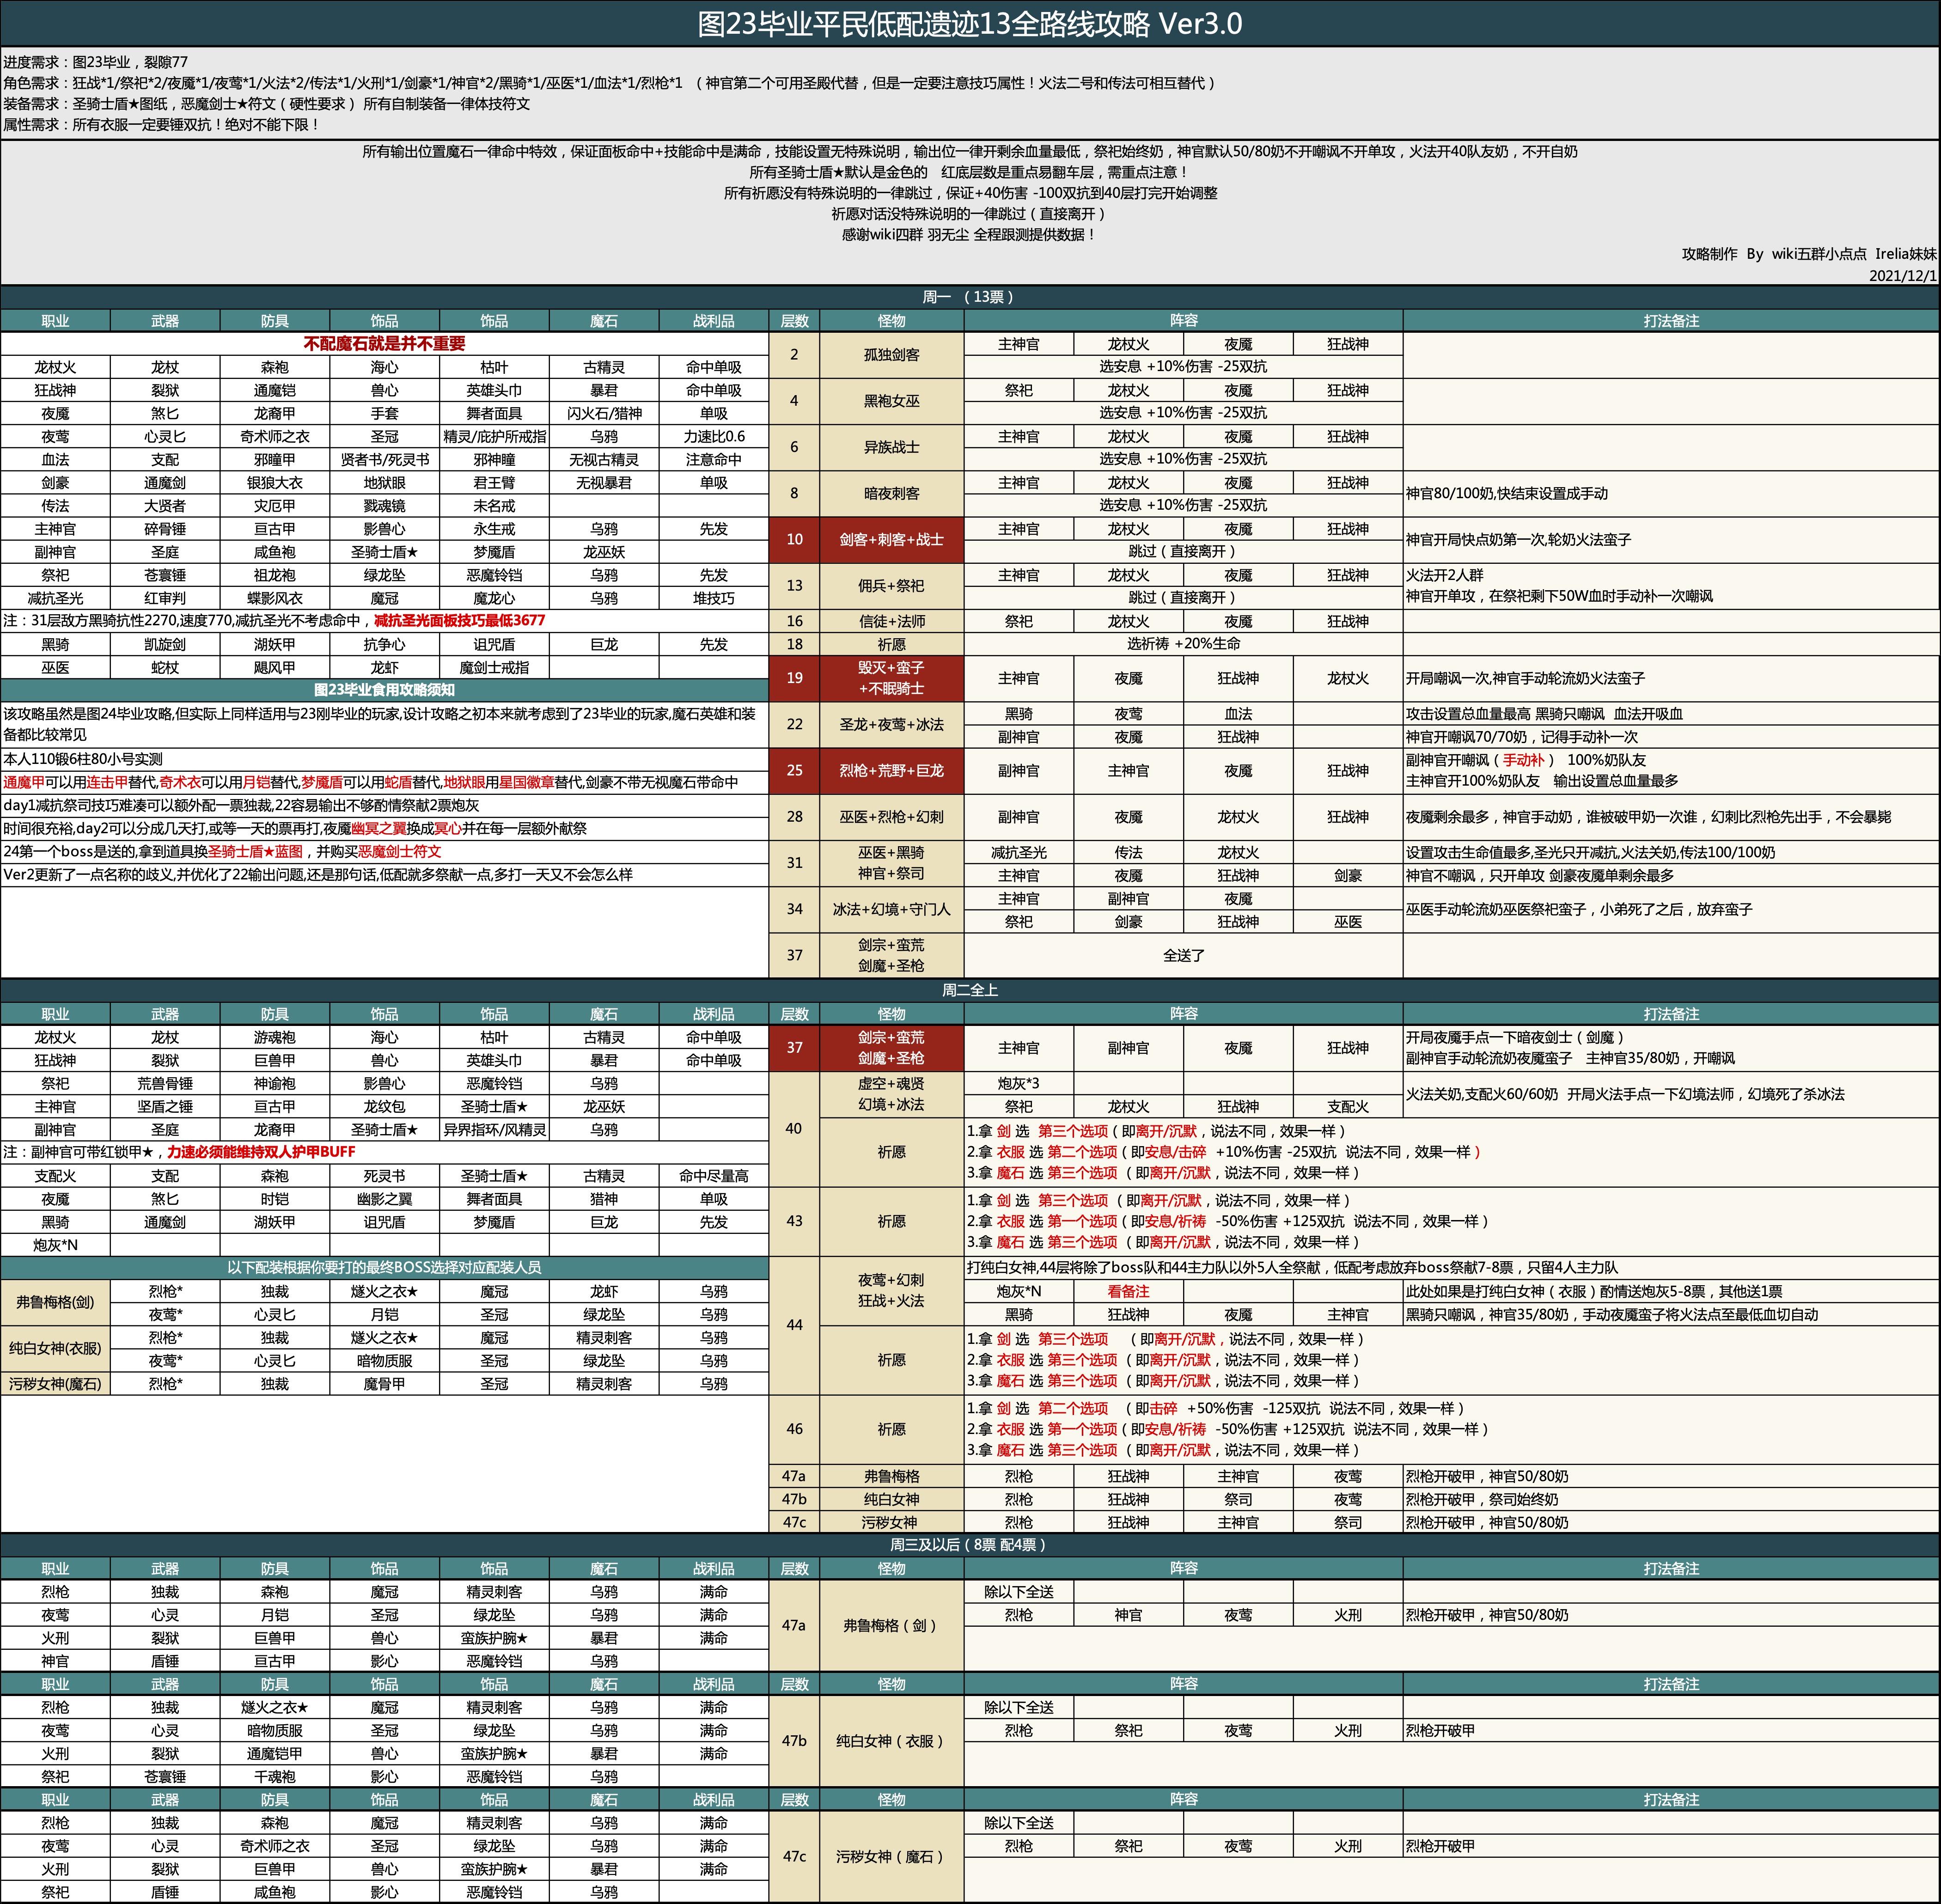Click the red 看备注 text

(1128, 1291)
